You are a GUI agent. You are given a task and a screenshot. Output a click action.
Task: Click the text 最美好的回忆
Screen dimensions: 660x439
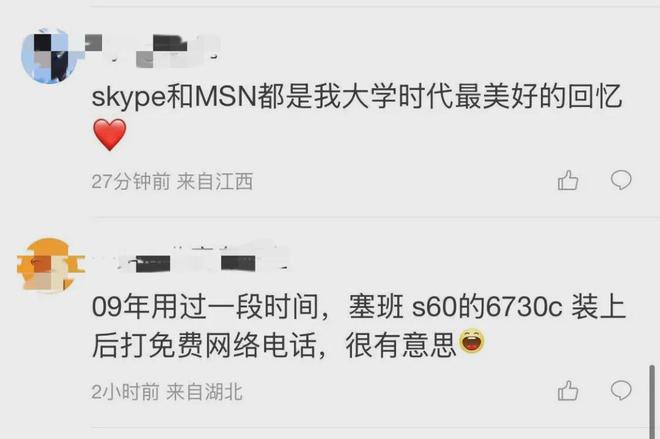[x=538, y=96]
